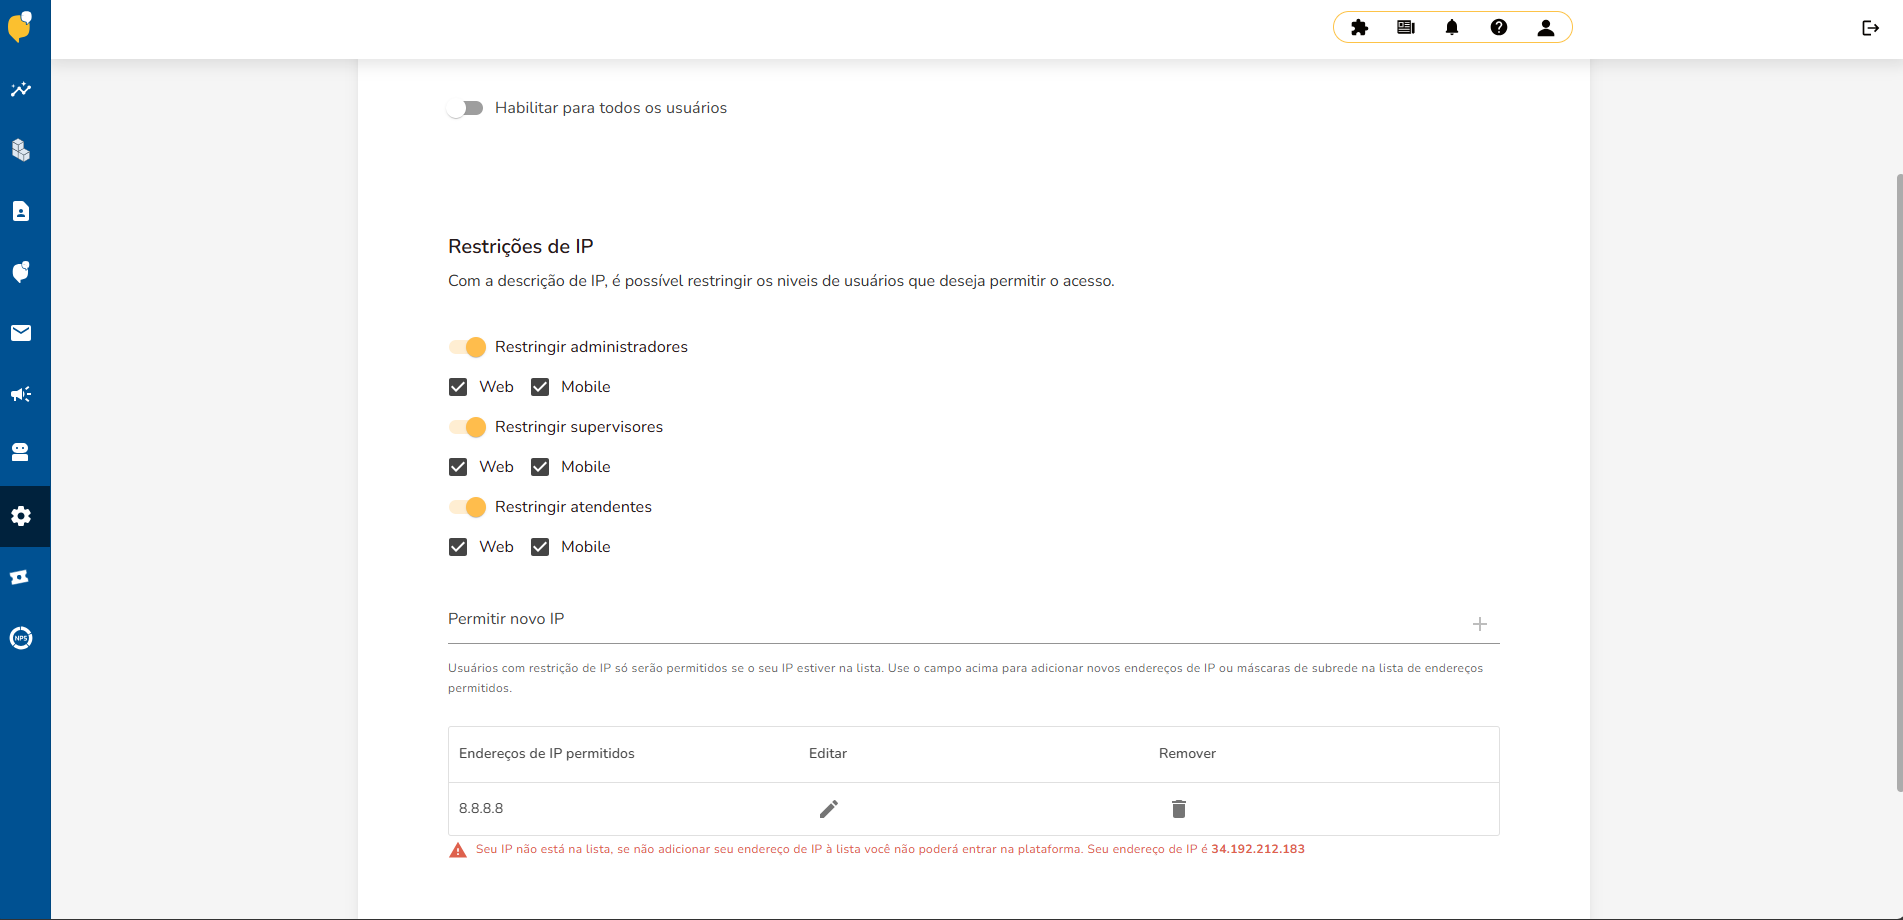Toggle Restringir administradores switch
The width and height of the screenshot is (1903, 920).
click(x=467, y=347)
